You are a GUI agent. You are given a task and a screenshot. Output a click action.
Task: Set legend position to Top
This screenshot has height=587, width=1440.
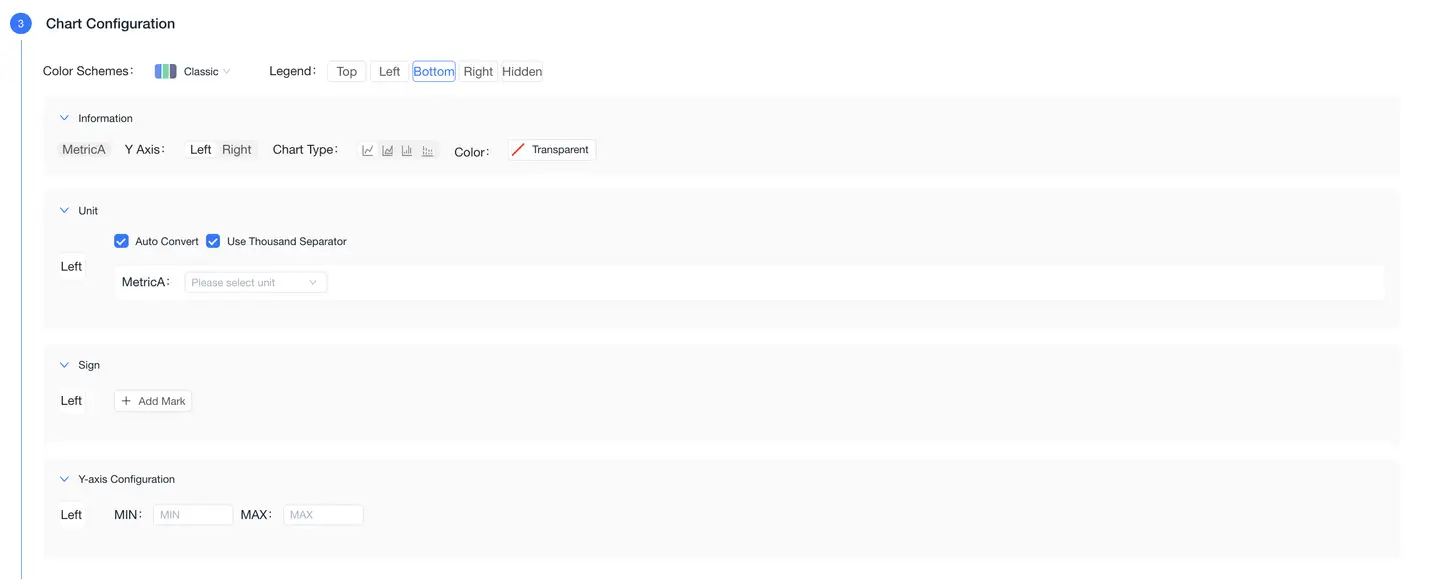pyautogui.click(x=347, y=72)
